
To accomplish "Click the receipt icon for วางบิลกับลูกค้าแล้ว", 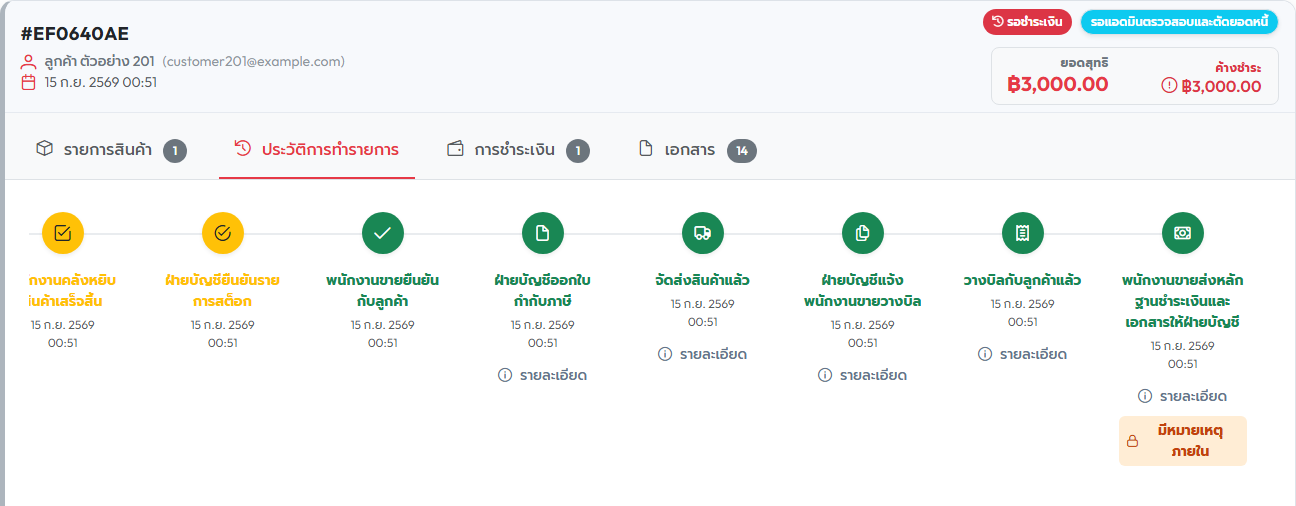I will [x=1023, y=233].
